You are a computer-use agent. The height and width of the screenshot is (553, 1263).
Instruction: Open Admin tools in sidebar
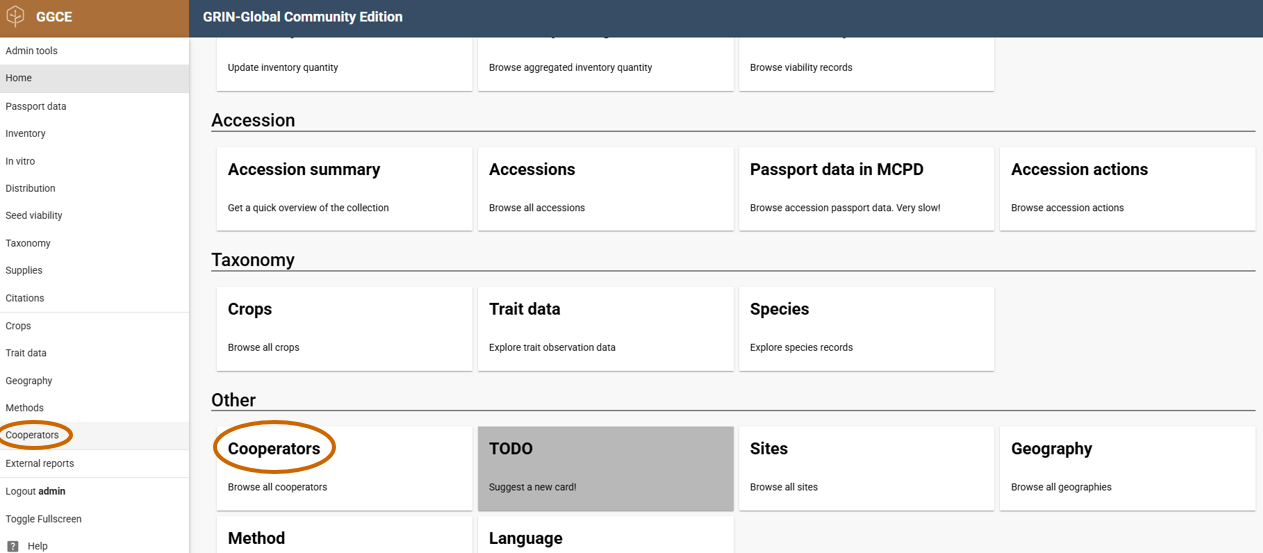[x=32, y=51]
